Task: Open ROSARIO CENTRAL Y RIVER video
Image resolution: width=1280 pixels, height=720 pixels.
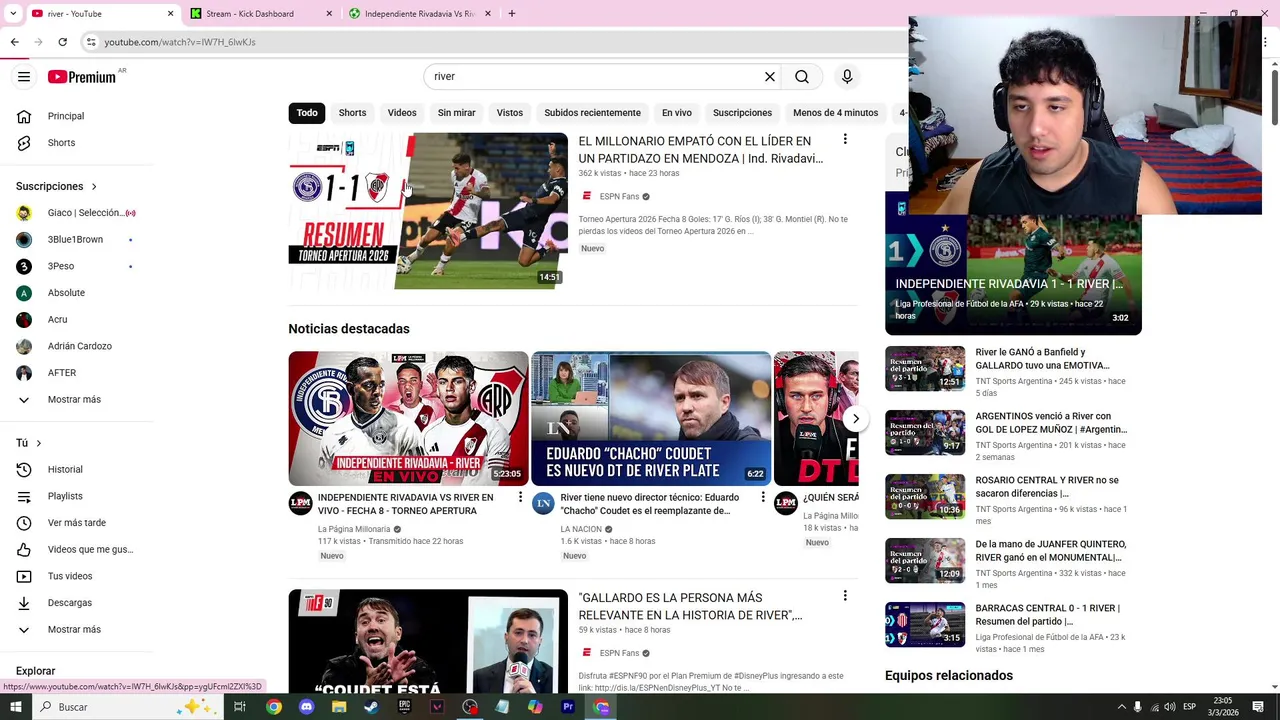Action: [x=1047, y=487]
